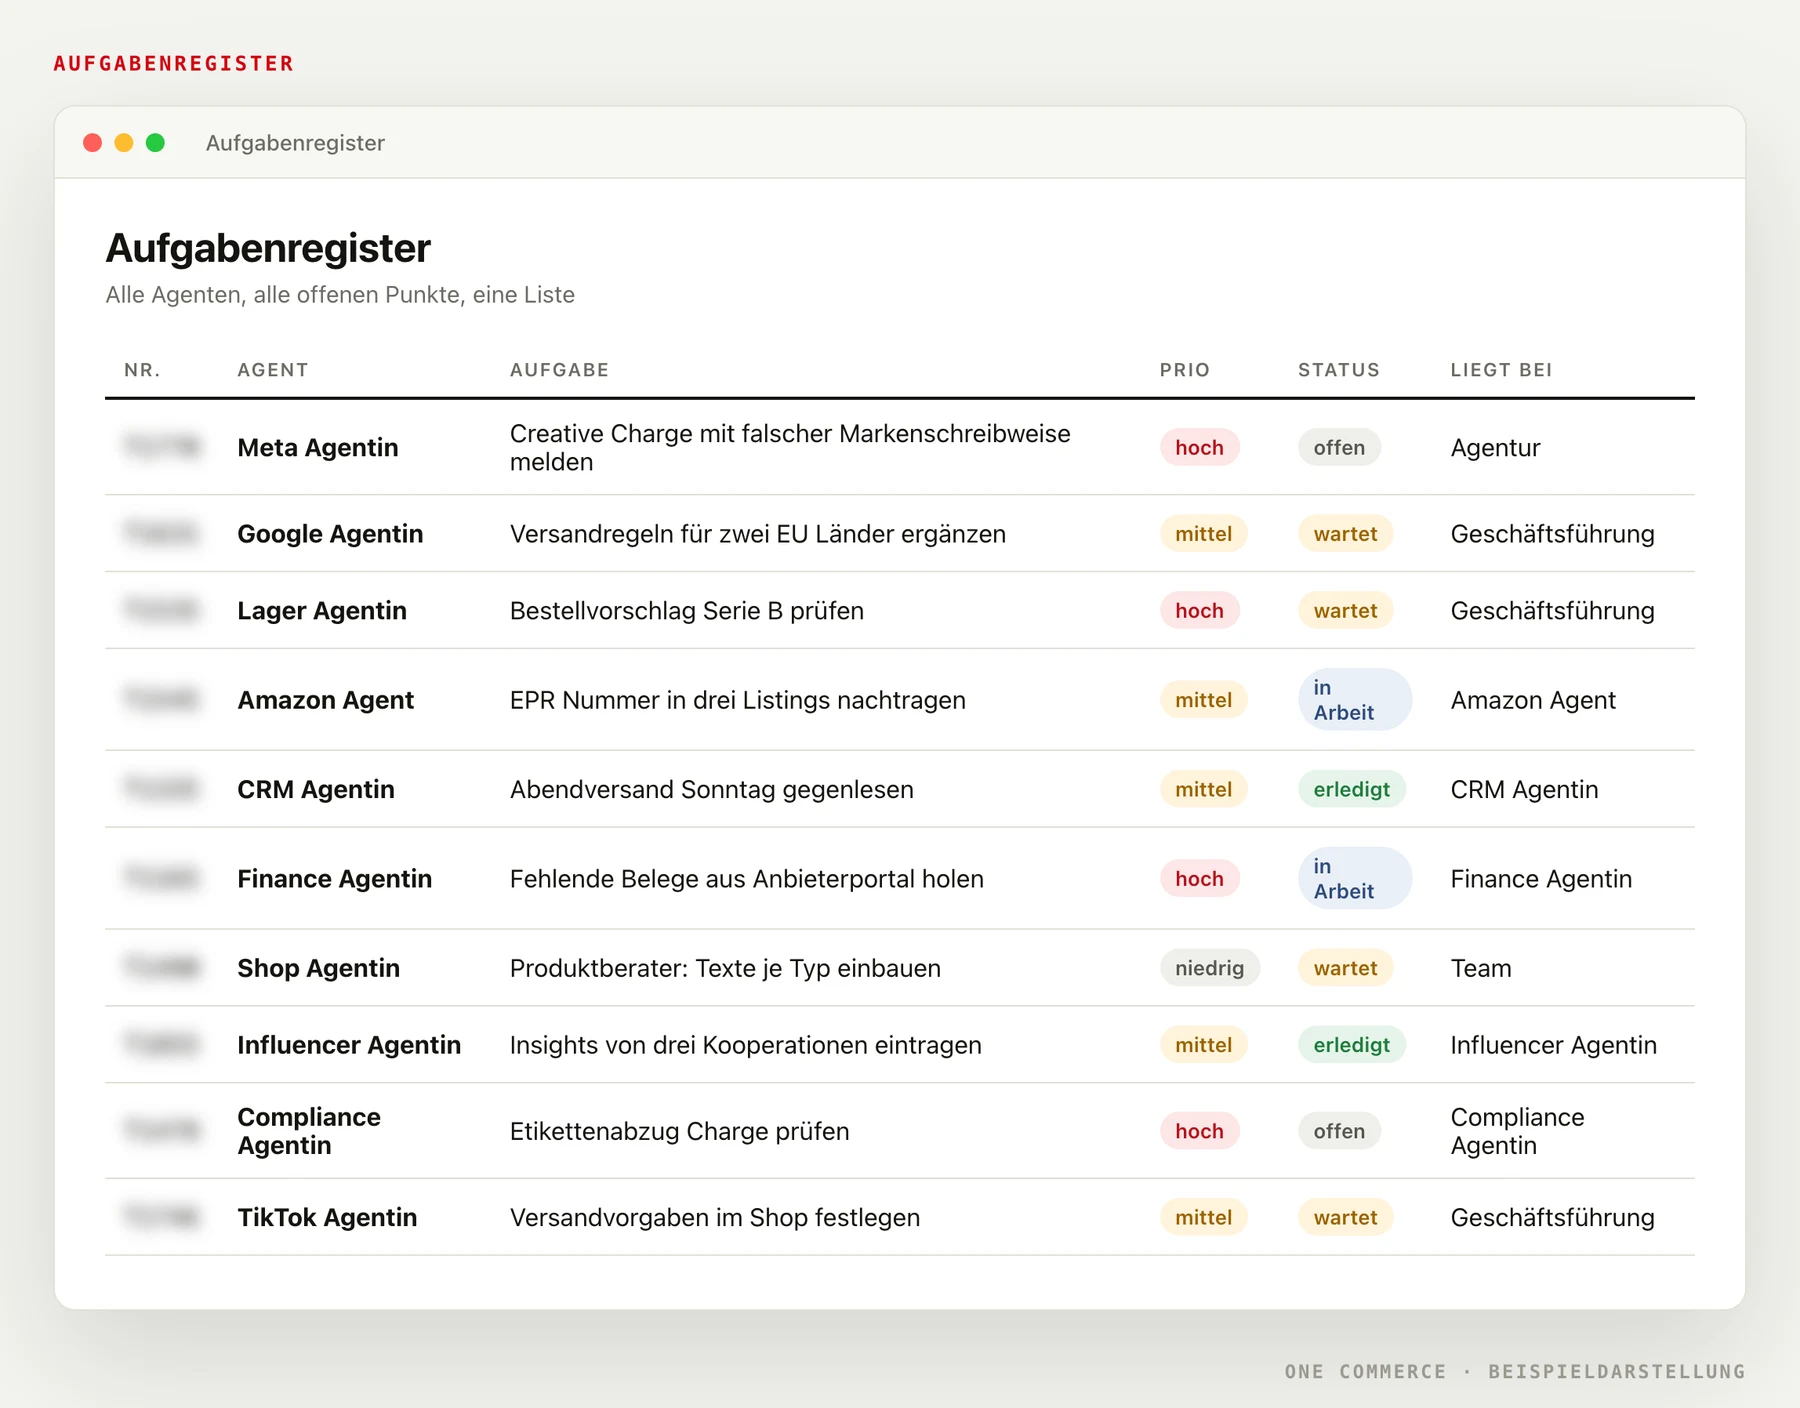1800x1408 pixels.
Task: Click the Lager Agentin agent name
Action: (x=322, y=611)
